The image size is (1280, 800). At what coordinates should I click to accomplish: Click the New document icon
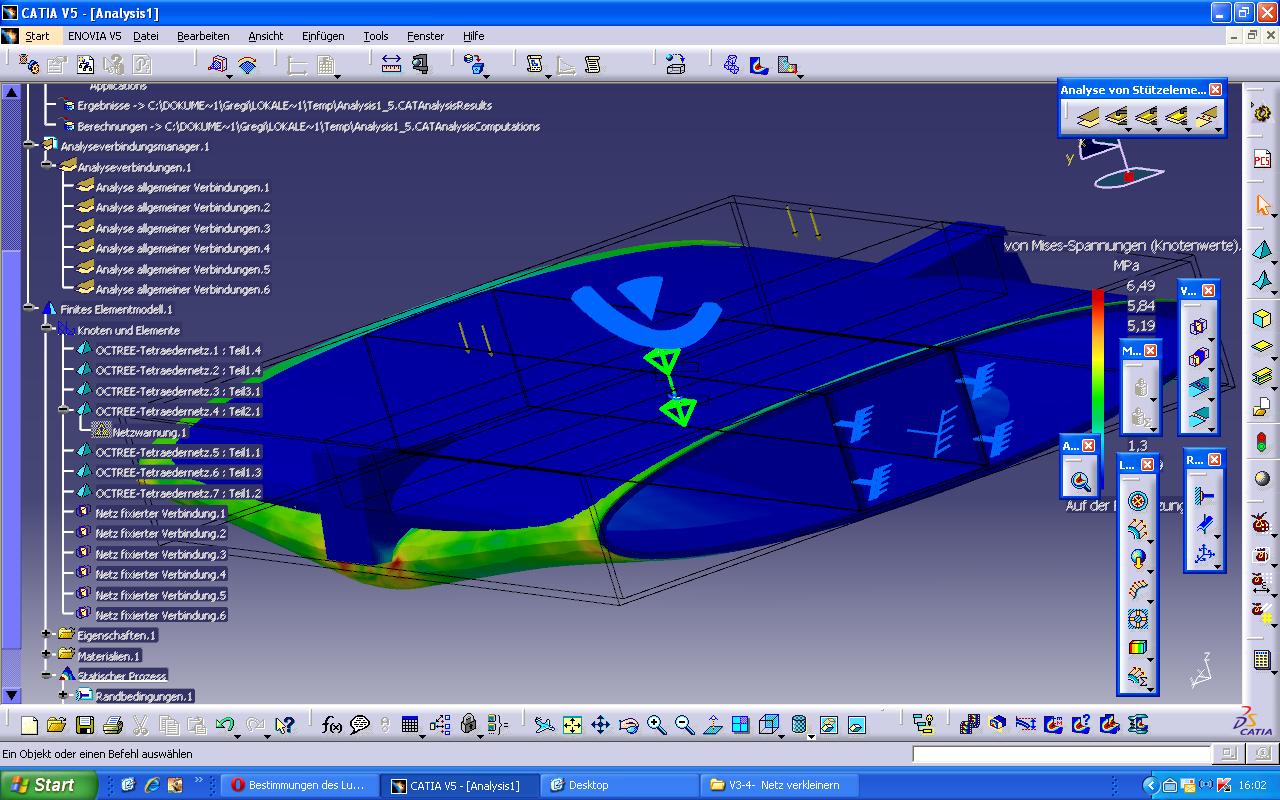pyautogui.click(x=29, y=725)
